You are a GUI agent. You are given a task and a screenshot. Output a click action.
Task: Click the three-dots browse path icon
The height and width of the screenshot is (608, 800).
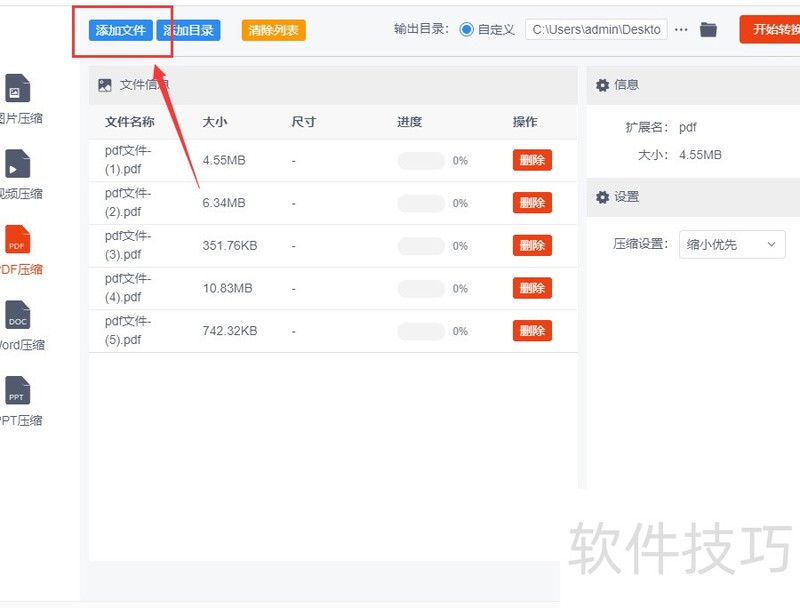[x=681, y=30]
